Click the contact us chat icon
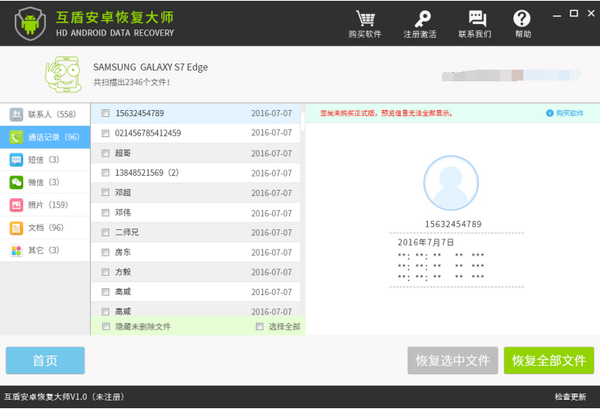600x409 pixels. [477, 18]
